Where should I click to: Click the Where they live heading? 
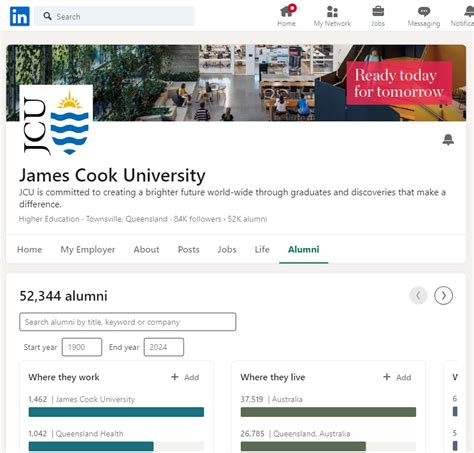pos(273,377)
